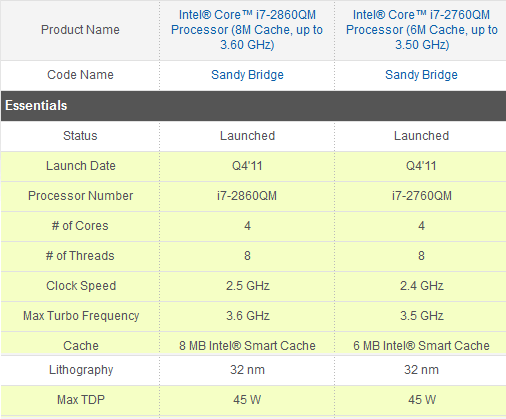Select the Cache row label

pyautogui.click(x=81, y=346)
